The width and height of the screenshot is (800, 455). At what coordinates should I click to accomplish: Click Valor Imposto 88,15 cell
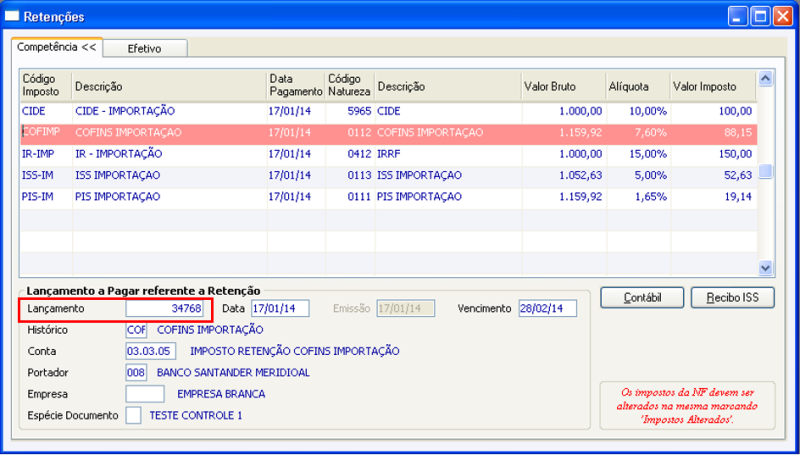coord(713,133)
